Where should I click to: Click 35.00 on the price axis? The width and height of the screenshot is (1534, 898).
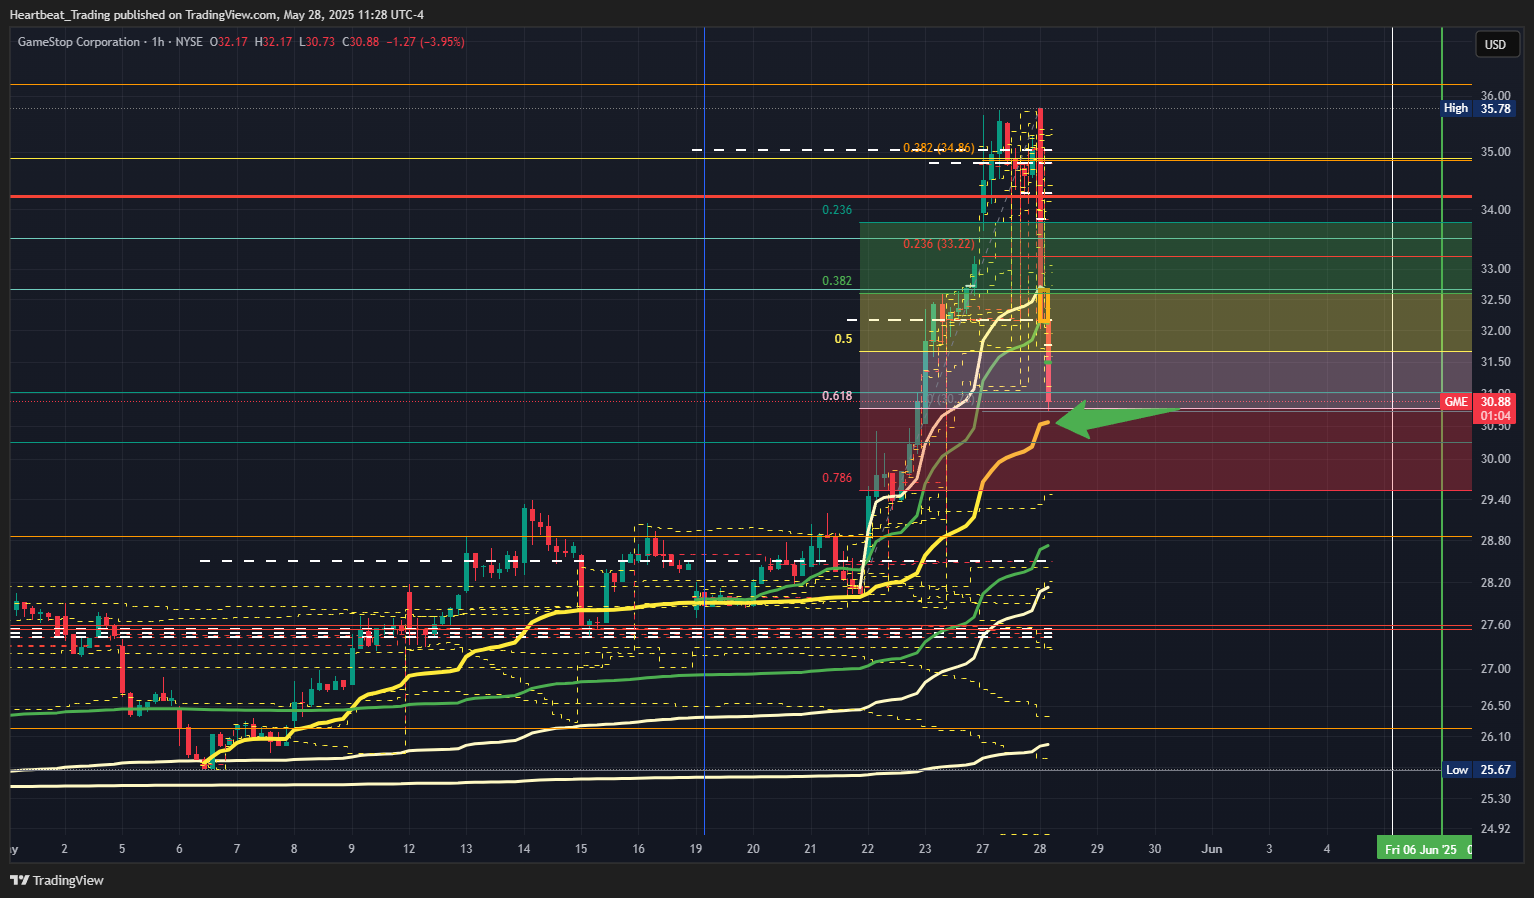click(x=1496, y=152)
